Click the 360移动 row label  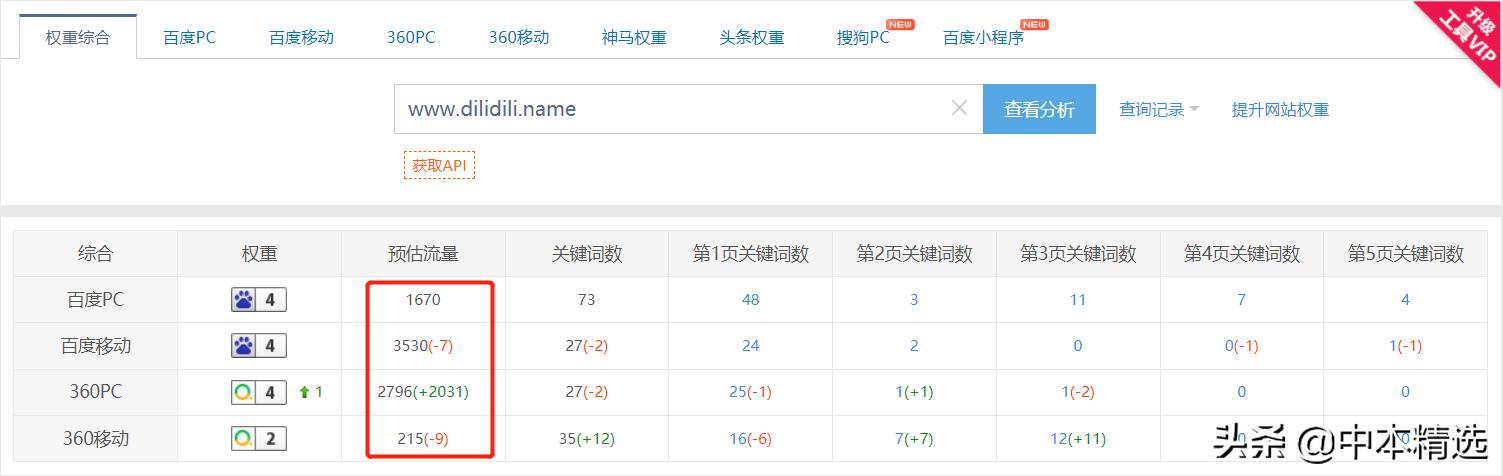(x=96, y=439)
